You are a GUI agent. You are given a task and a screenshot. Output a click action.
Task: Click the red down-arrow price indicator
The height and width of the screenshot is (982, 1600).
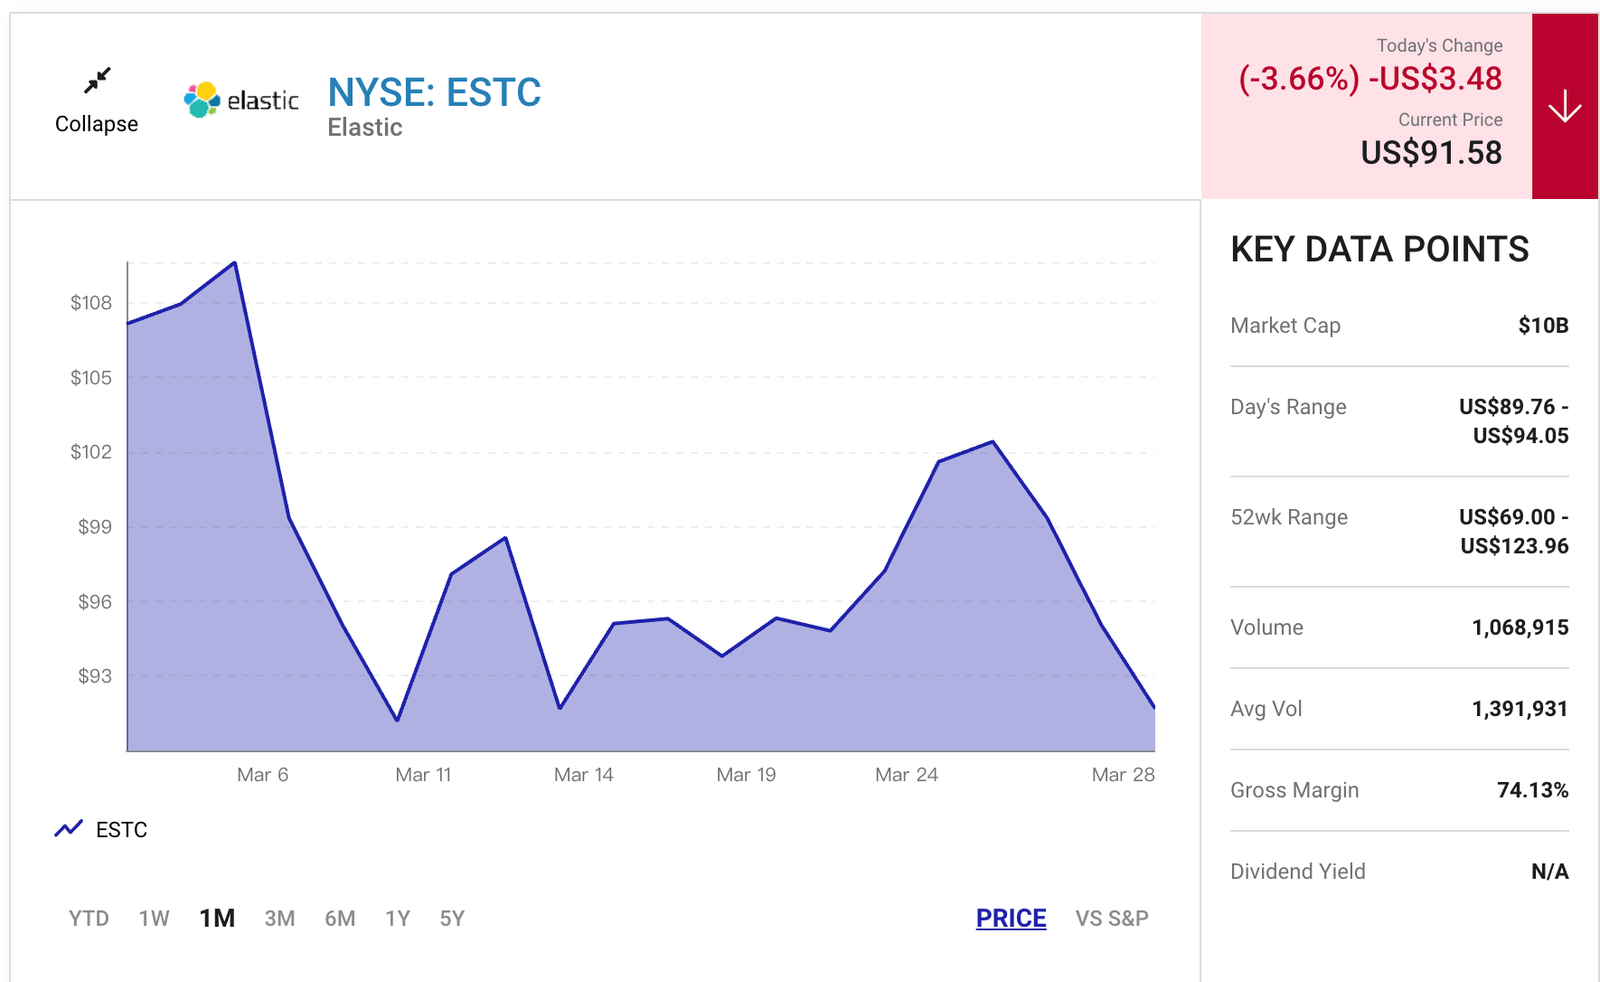(x=1565, y=106)
